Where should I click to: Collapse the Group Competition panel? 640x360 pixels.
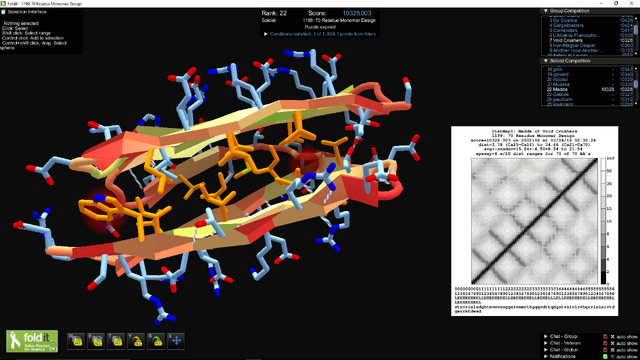[546, 11]
